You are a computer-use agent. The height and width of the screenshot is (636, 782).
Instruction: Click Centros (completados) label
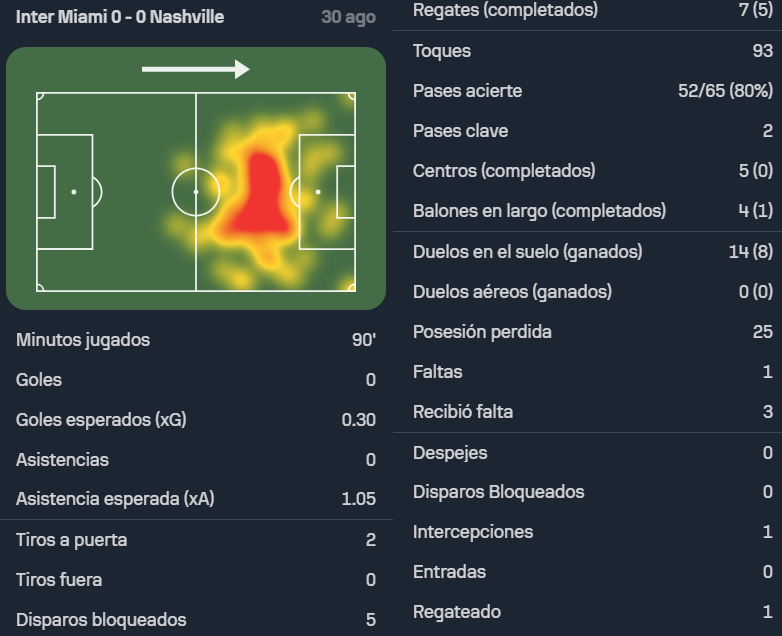tap(504, 171)
